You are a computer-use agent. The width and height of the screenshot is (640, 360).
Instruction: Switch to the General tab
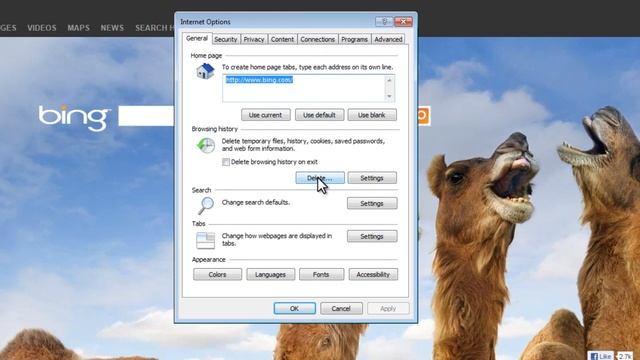pos(197,38)
